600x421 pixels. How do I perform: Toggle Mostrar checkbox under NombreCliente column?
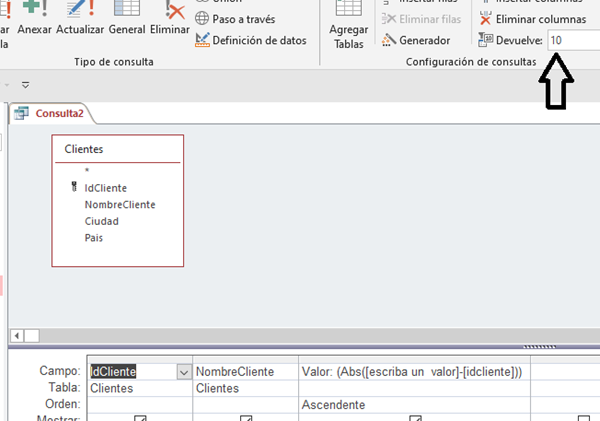(x=246, y=417)
